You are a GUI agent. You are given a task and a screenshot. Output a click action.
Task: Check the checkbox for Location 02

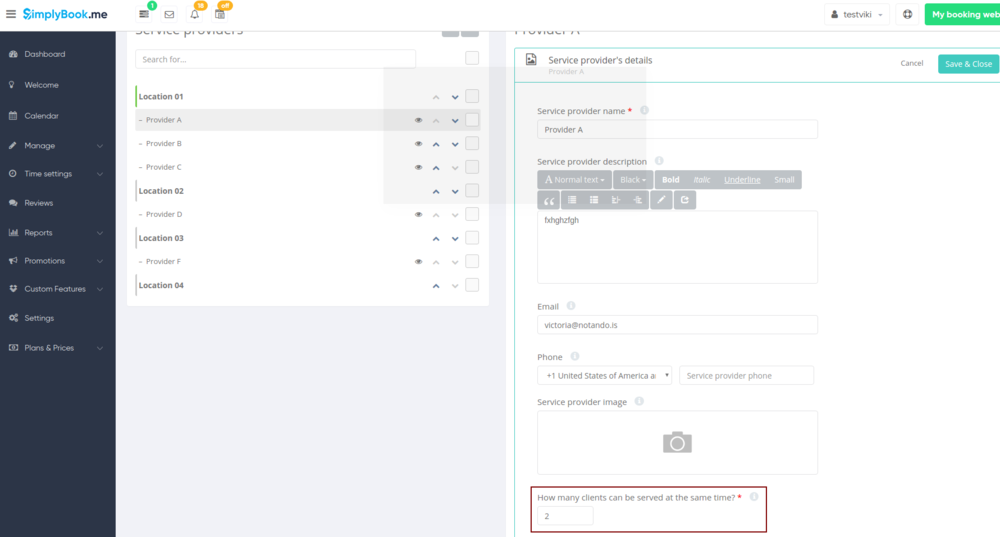point(472,191)
